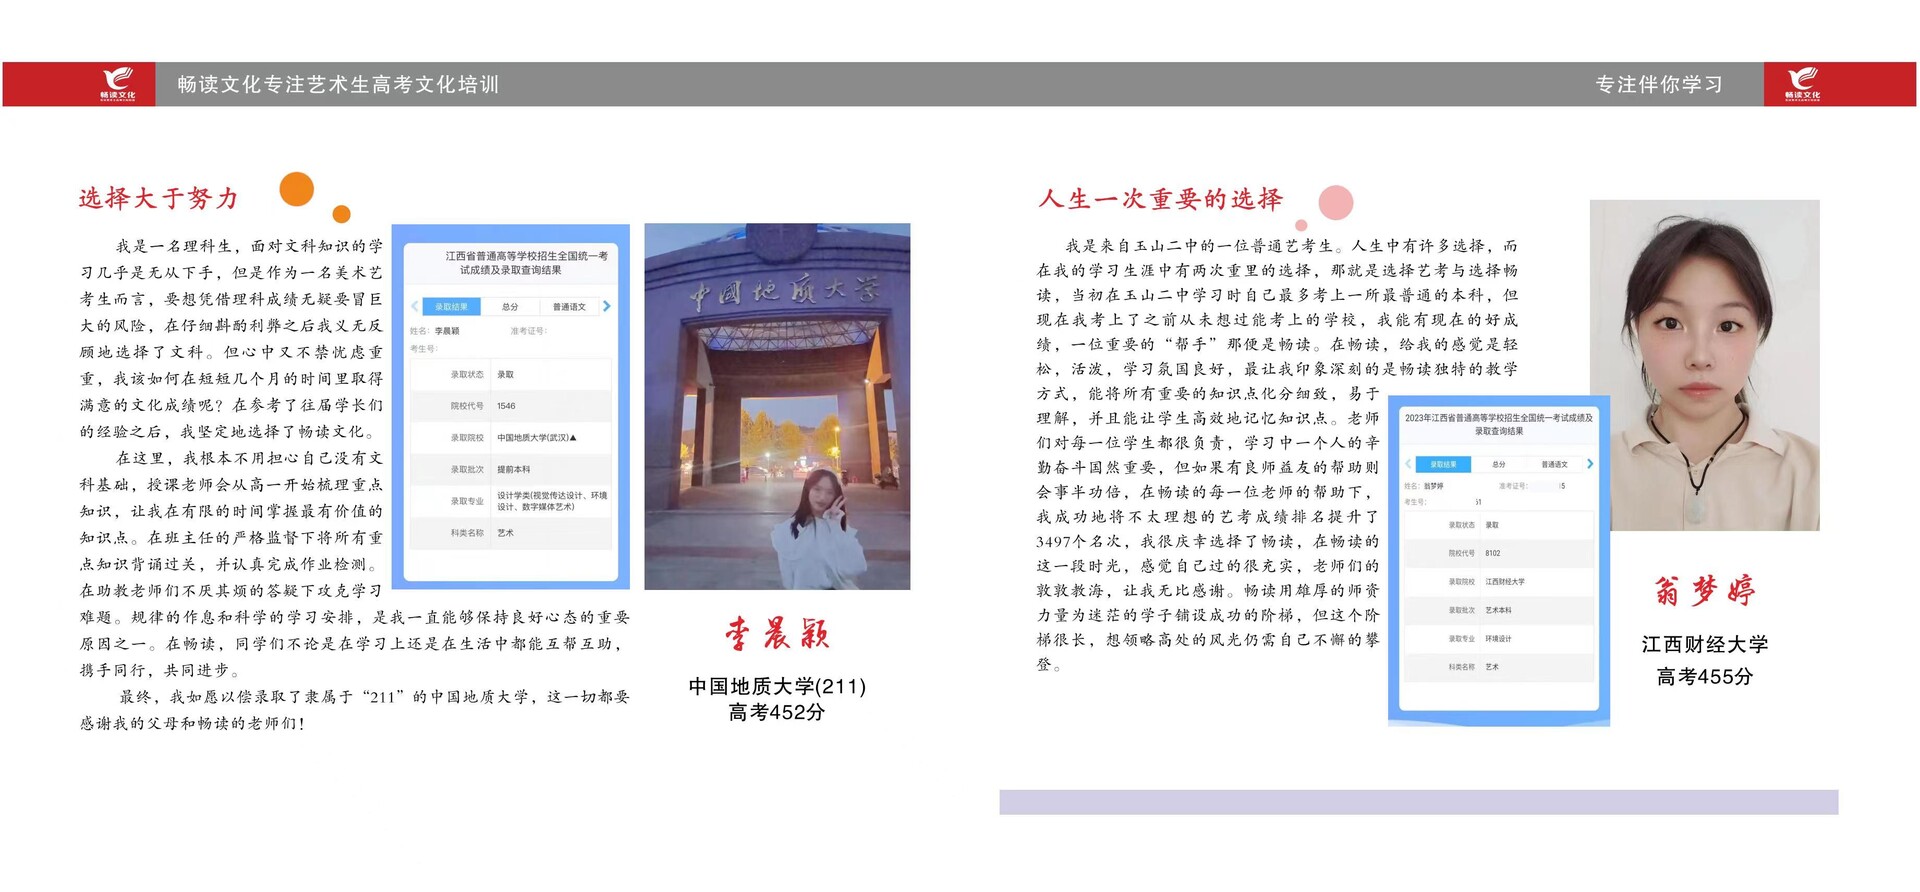Click the 畅读文化 logo in the left header corner
Screen dimensions: 1920x892
pyautogui.click(x=118, y=84)
